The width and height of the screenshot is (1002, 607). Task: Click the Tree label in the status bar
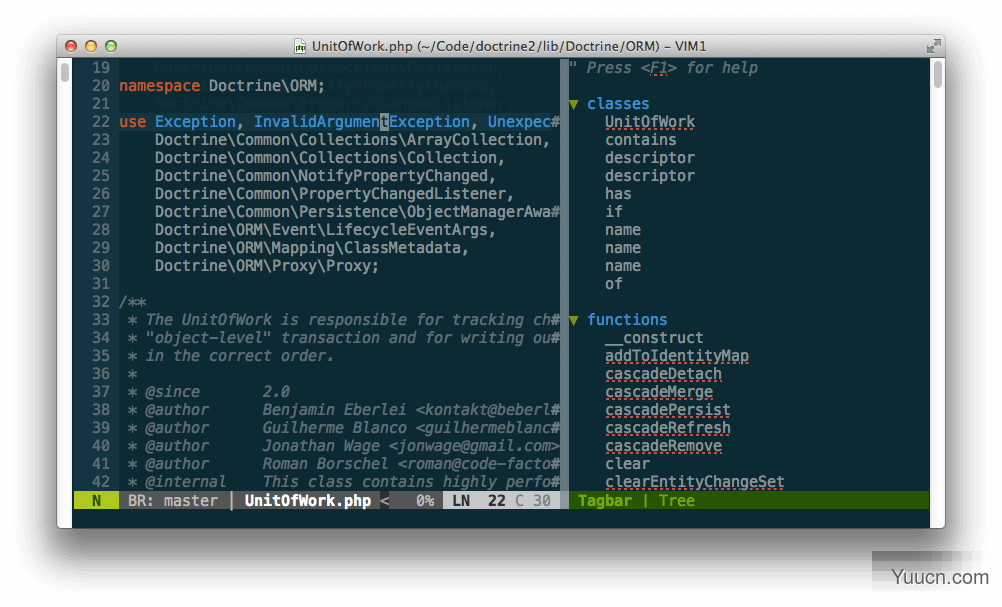click(x=677, y=500)
